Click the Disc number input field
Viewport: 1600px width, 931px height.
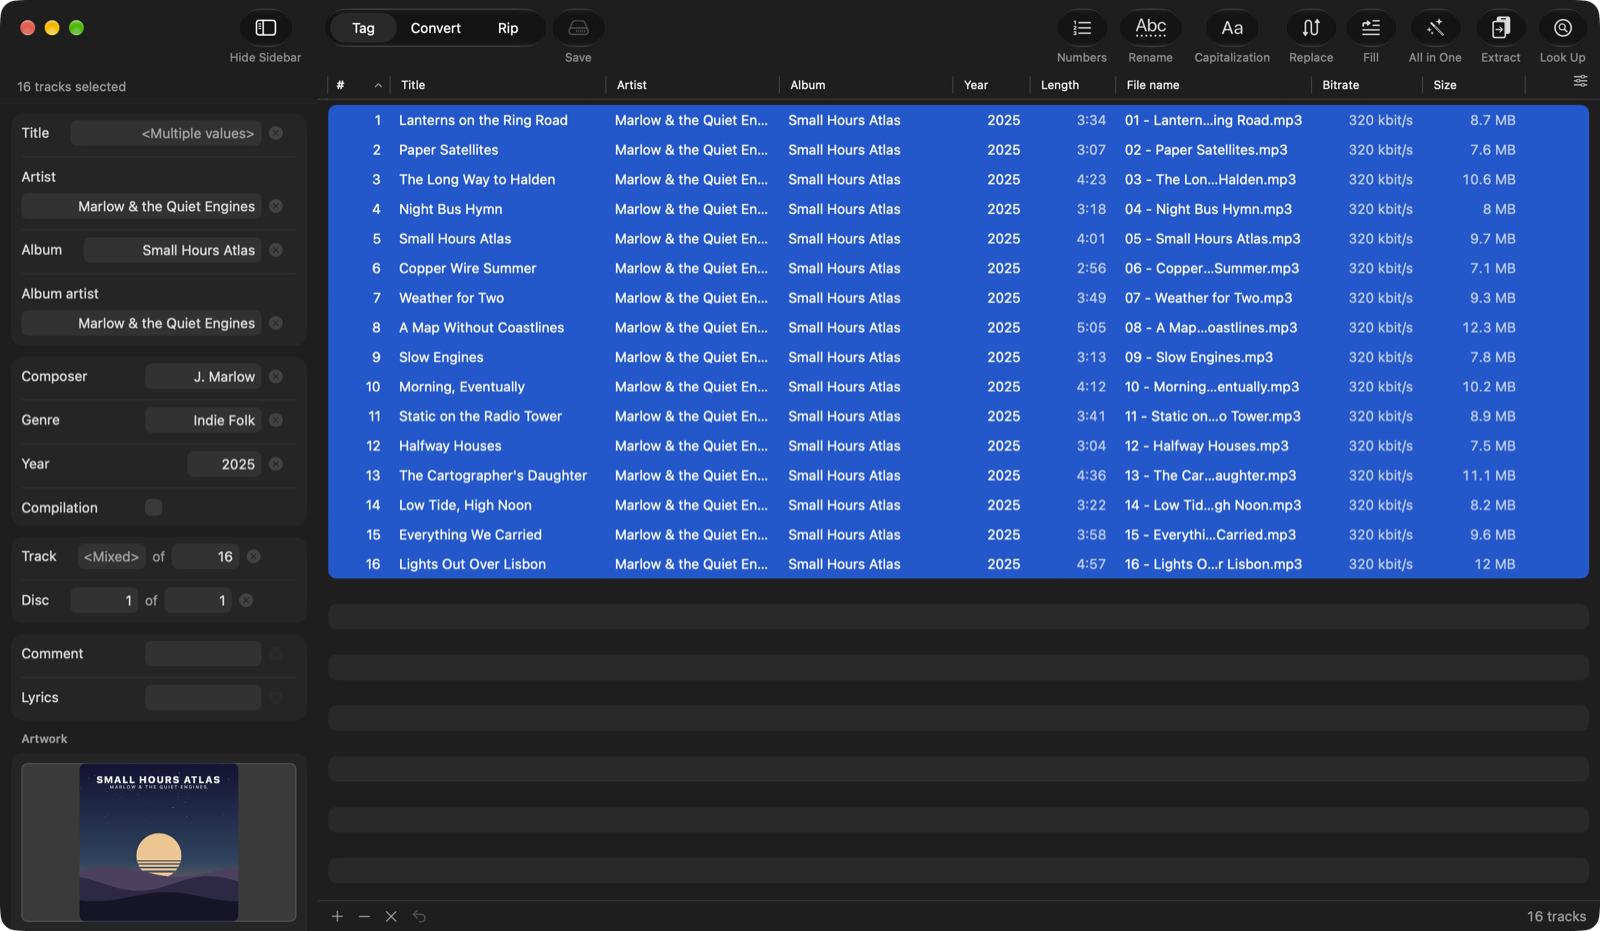tap(104, 600)
